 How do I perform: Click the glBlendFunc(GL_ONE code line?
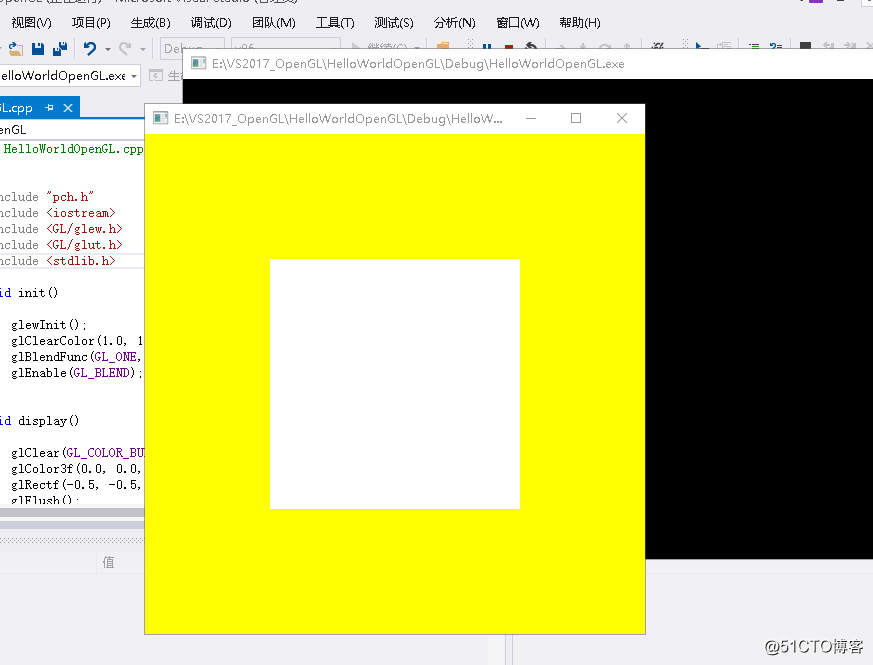(x=77, y=357)
